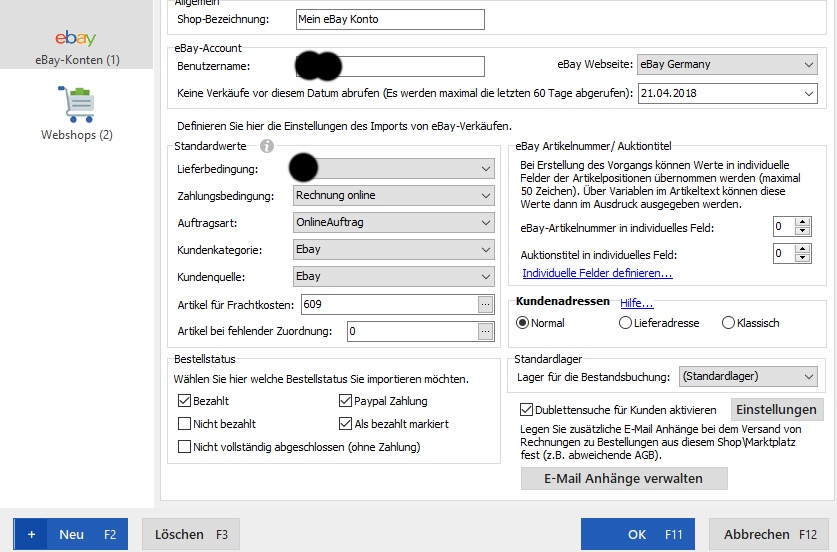Click the Abbrechen F12 button
This screenshot has height=552, width=837.
tap(770, 534)
